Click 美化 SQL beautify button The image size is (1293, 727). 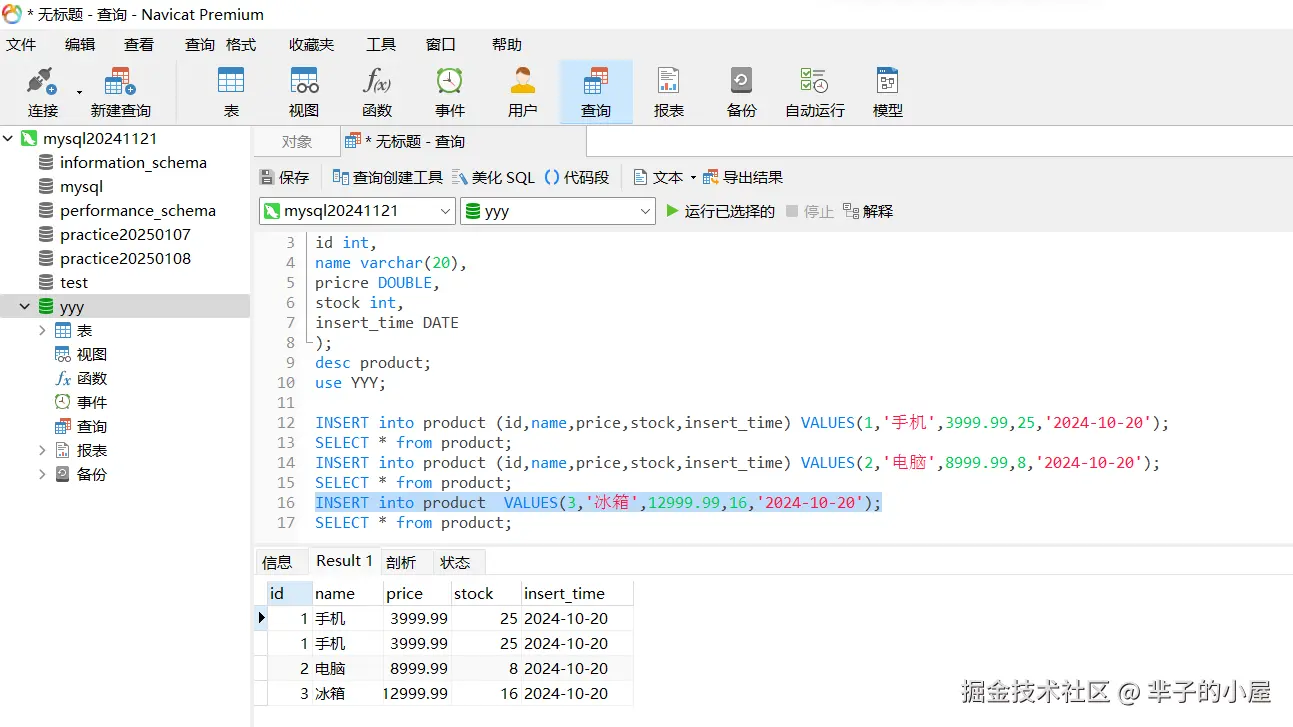tap(494, 177)
